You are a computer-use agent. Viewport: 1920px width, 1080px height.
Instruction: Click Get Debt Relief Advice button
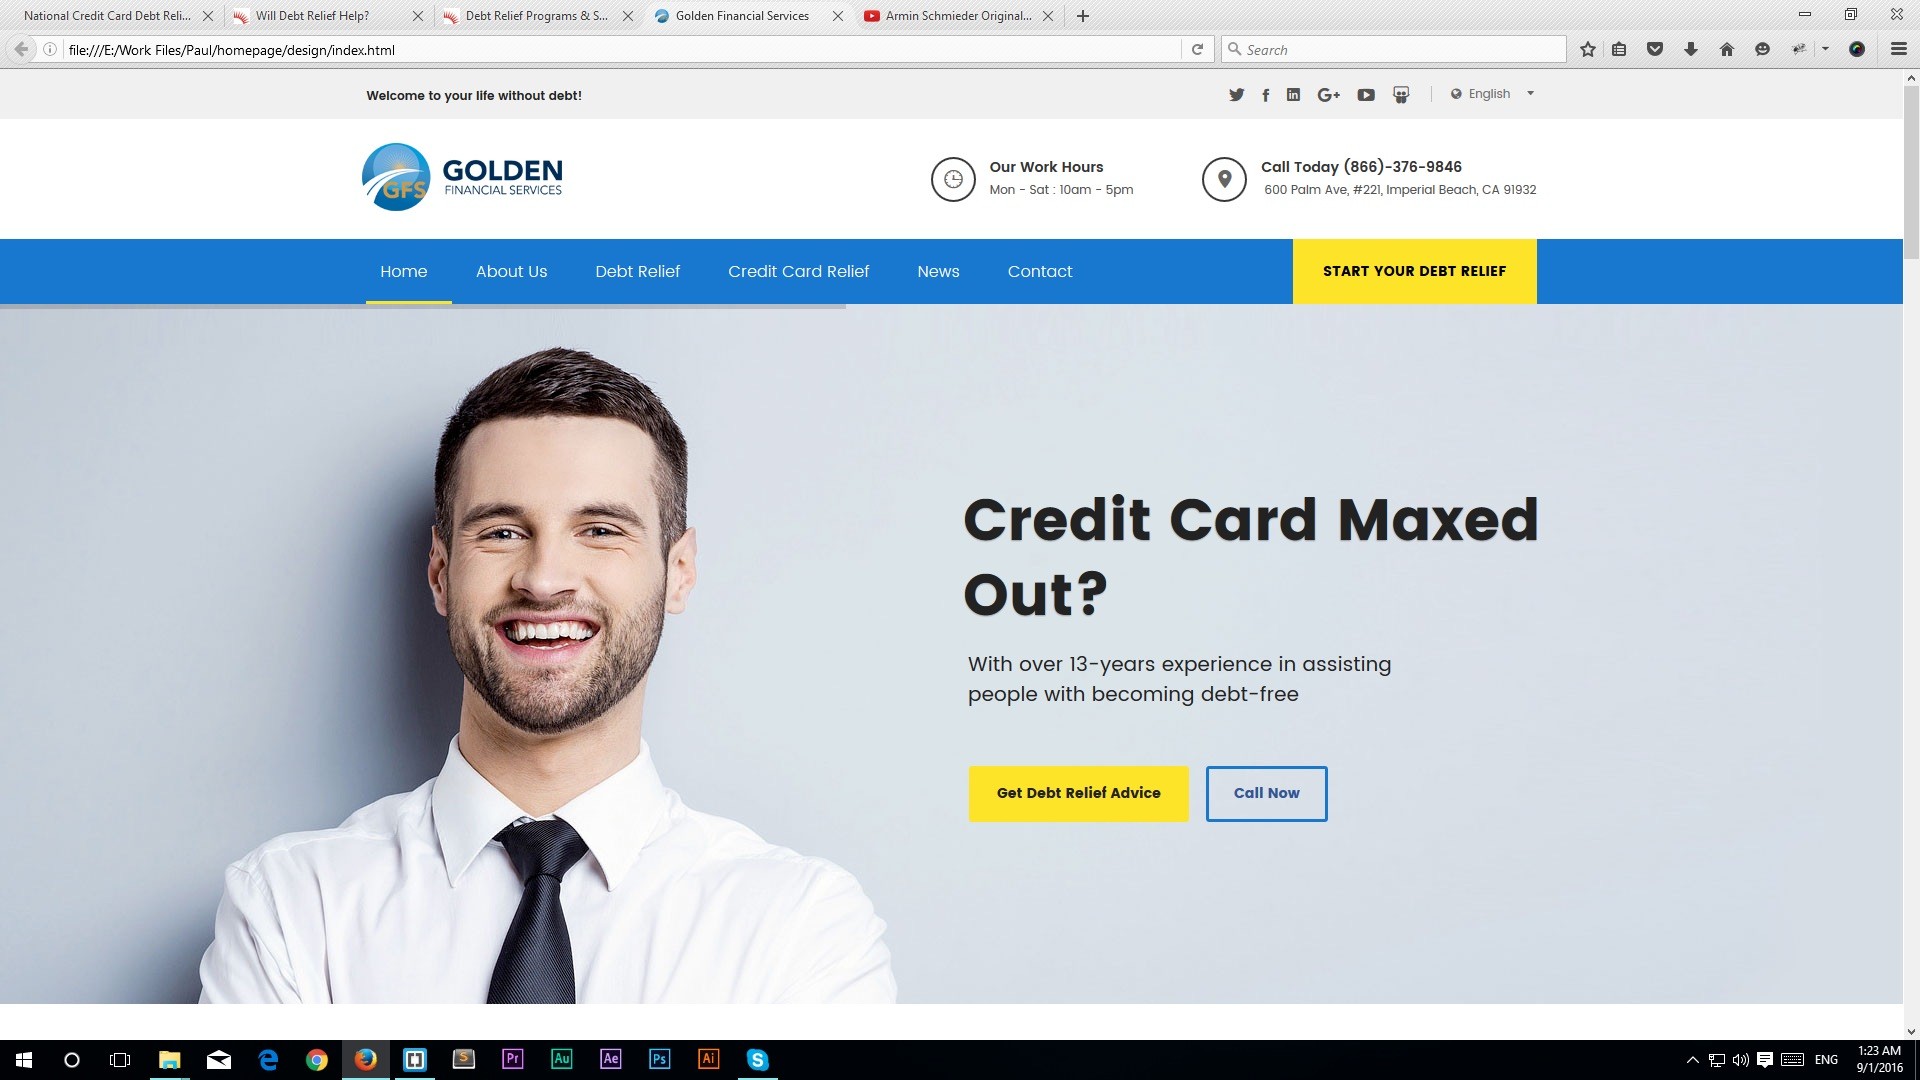1078,793
